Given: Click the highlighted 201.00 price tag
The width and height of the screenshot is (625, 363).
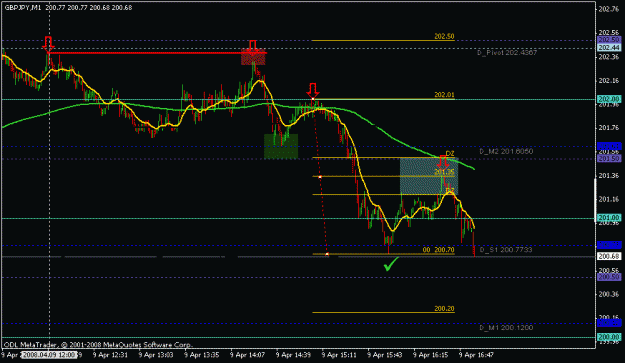Looking at the screenshot, I should click(609, 218).
